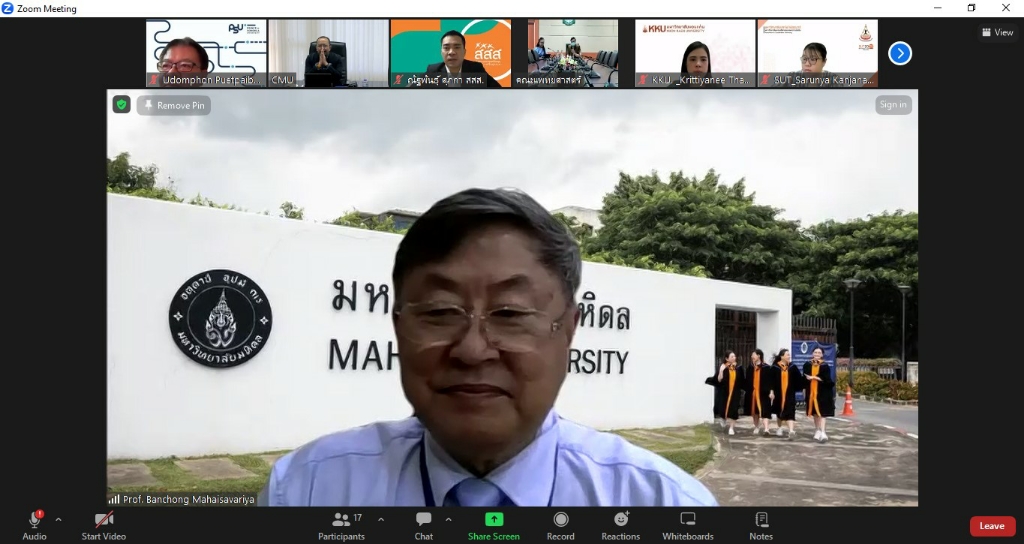Open the Notes tool
The height and width of the screenshot is (544, 1024).
point(761,525)
